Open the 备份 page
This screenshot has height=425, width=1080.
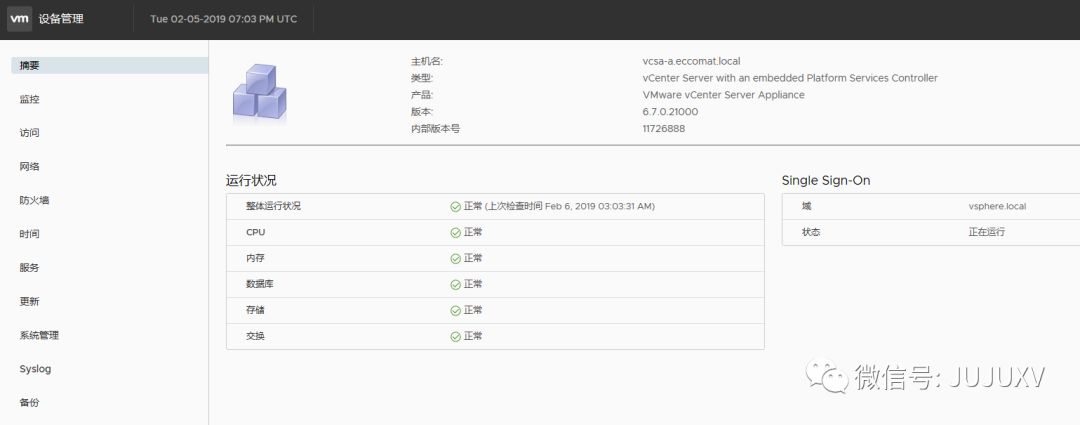click(30, 403)
